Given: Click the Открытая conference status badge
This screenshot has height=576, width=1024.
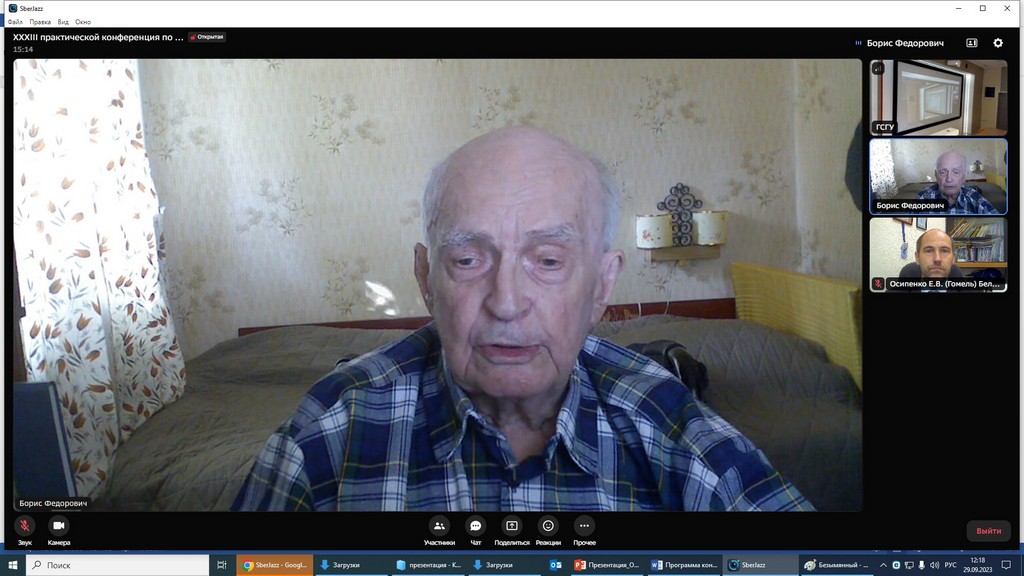Looking at the screenshot, I should point(207,37).
